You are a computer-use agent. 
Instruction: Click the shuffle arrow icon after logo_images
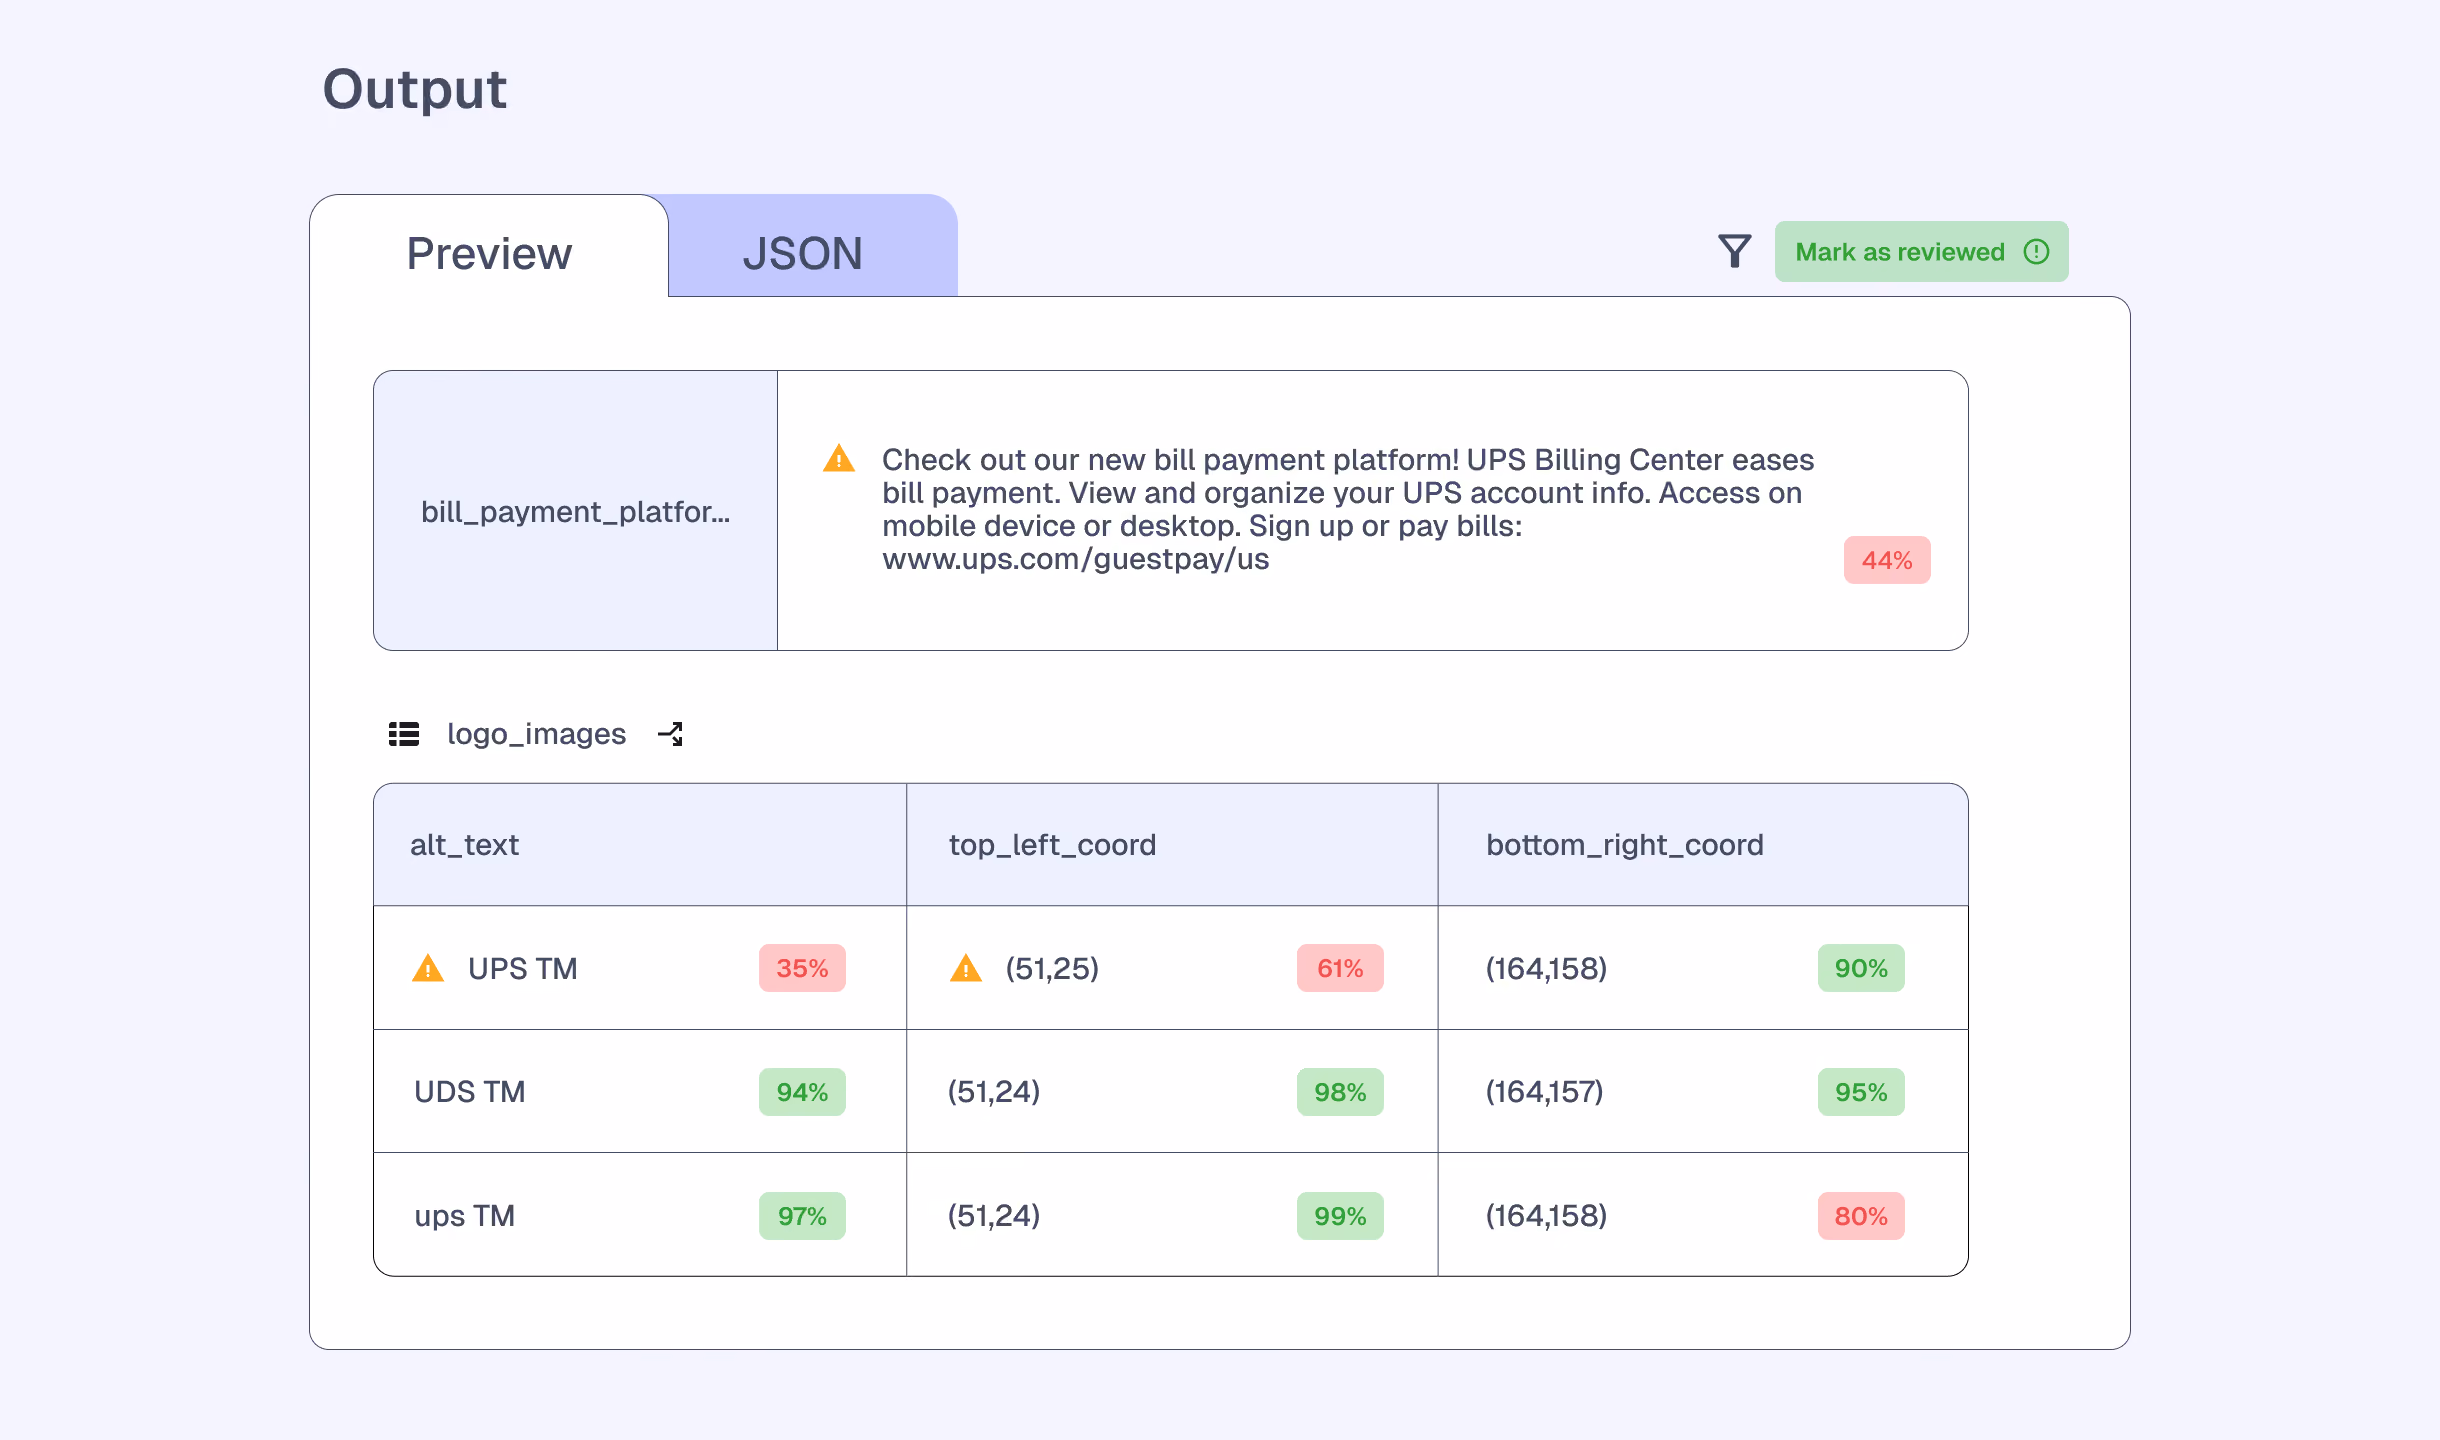[670, 734]
